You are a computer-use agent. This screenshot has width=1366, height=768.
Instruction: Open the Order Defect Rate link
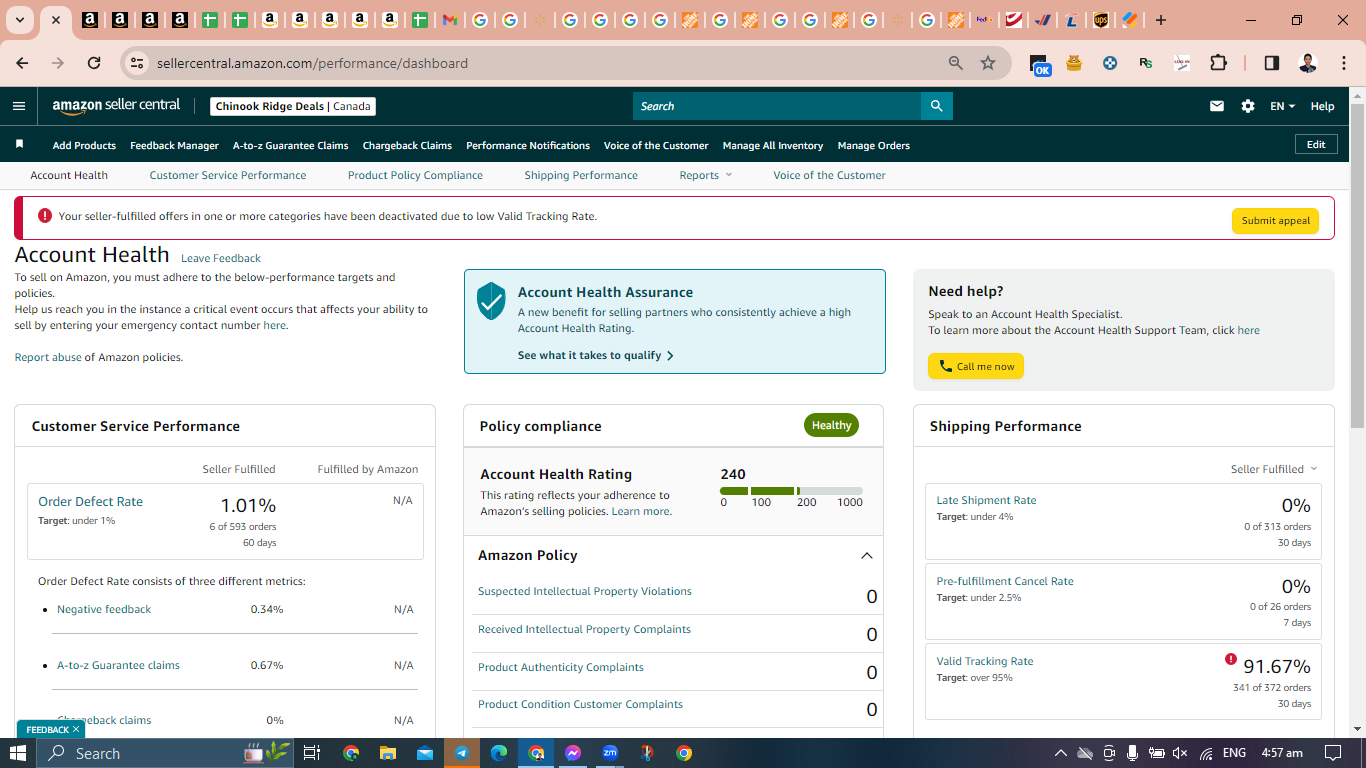pyautogui.click(x=90, y=502)
